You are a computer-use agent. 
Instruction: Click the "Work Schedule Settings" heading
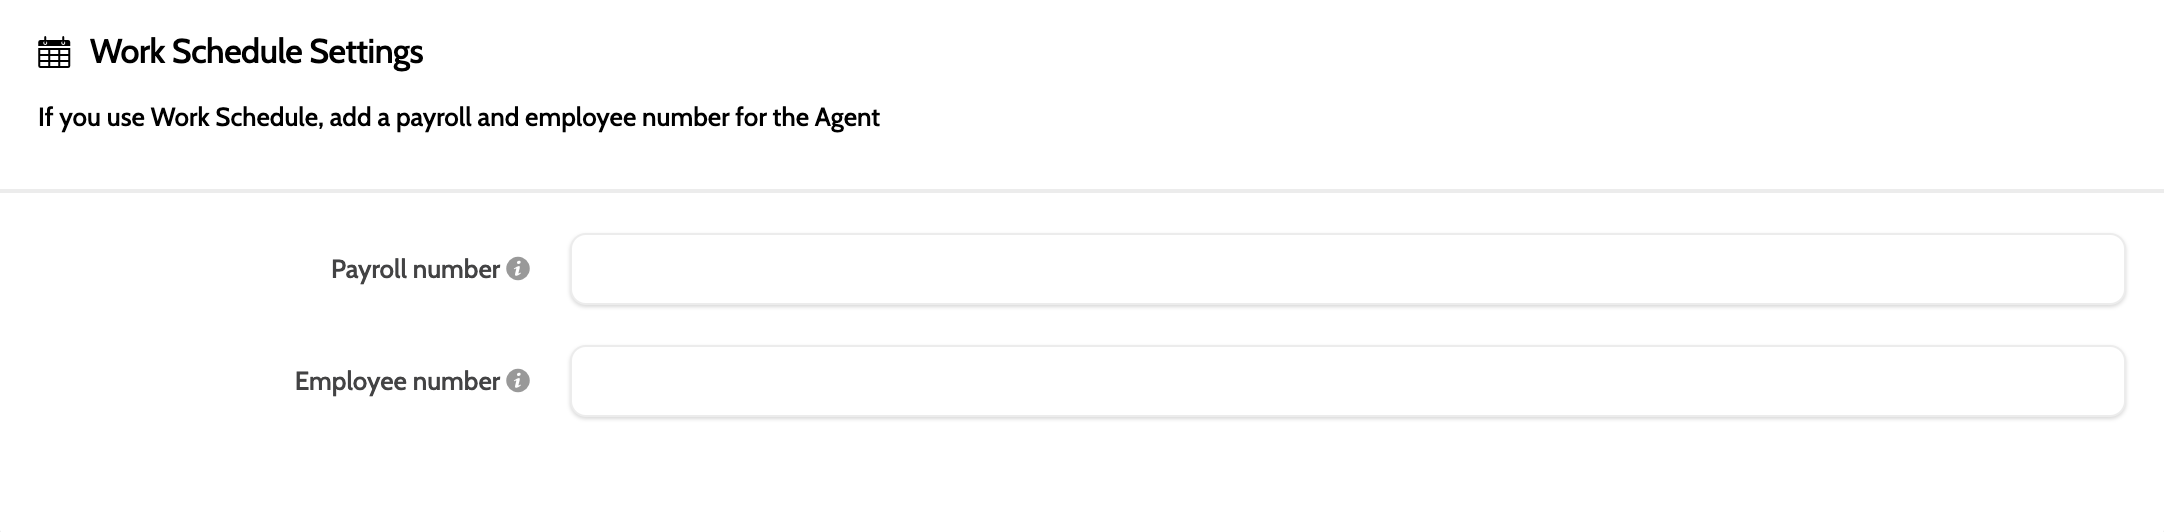[256, 52]
